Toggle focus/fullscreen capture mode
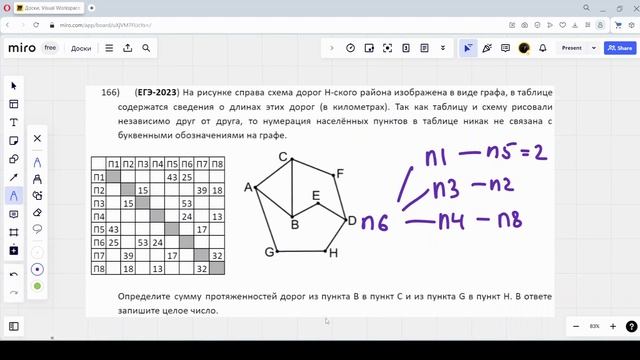640x360 pixels. [387, 48]
